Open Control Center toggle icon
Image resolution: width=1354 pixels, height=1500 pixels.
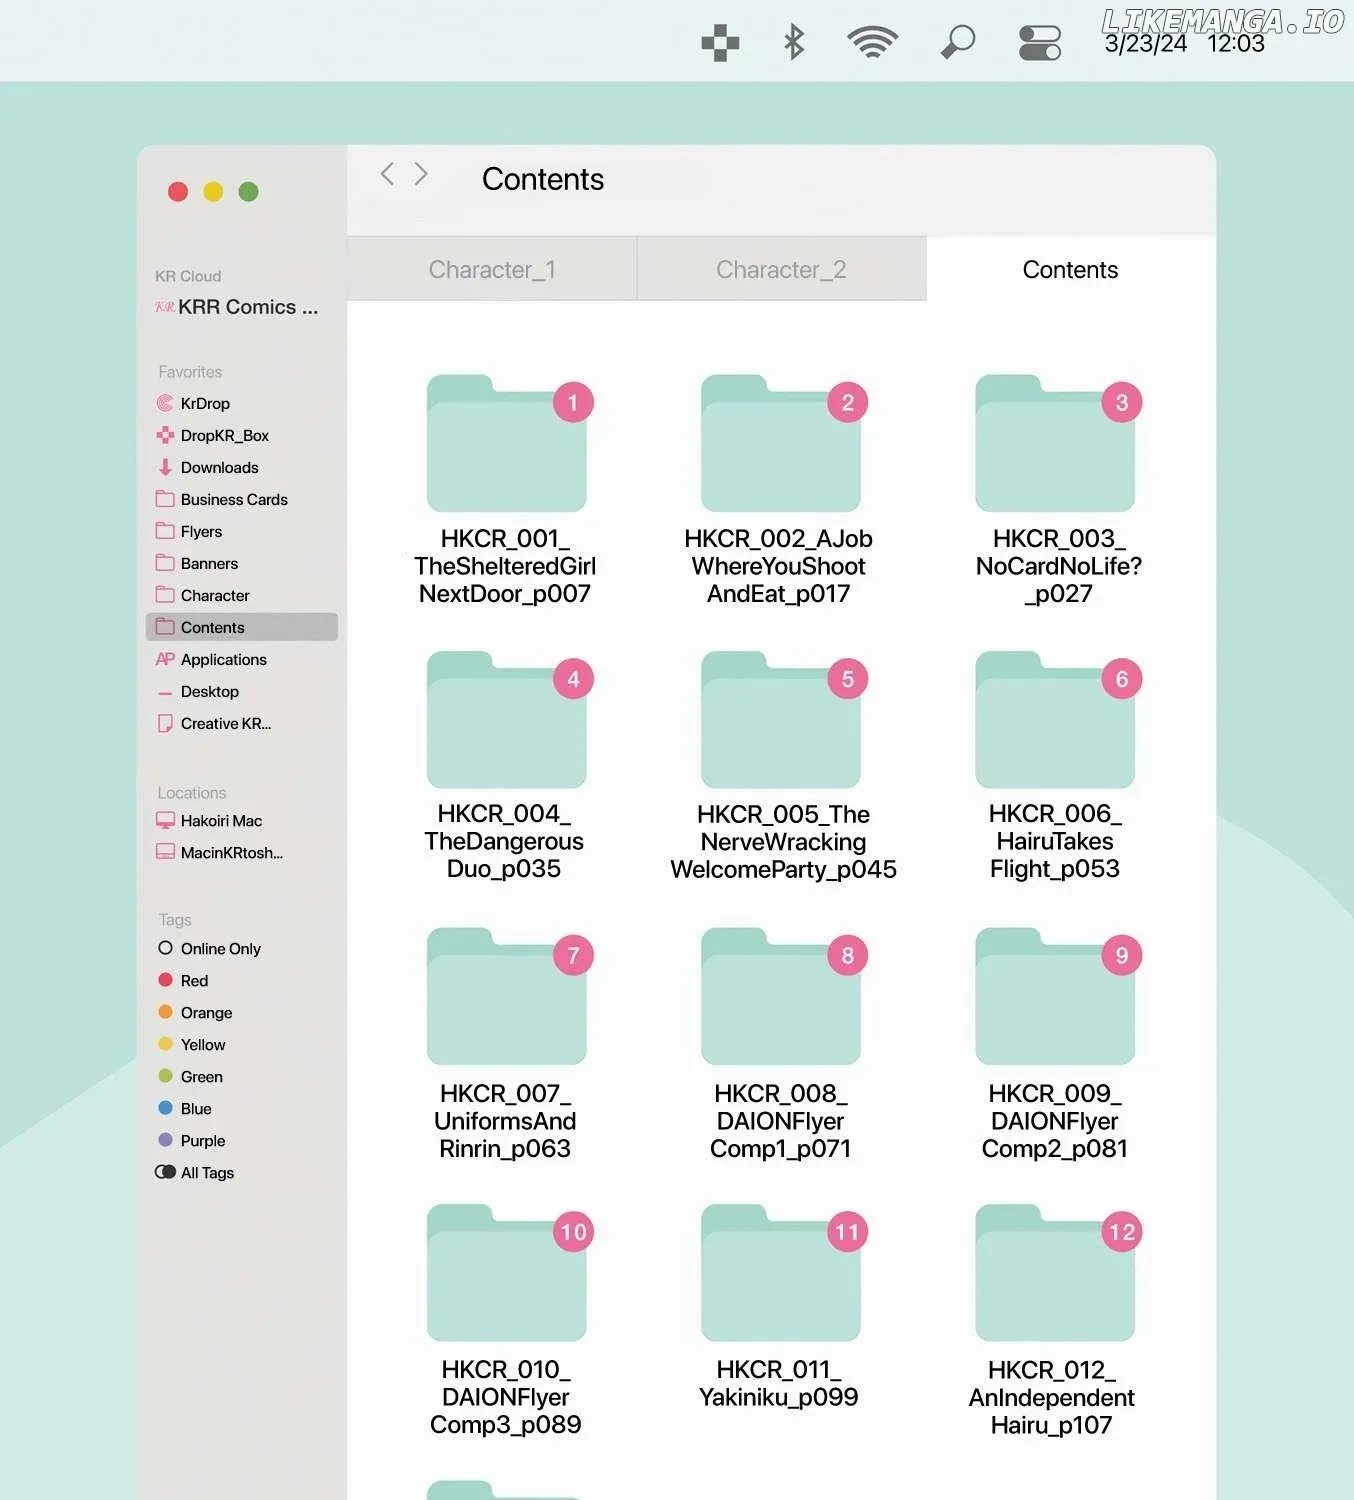(x=1040, y=43)
